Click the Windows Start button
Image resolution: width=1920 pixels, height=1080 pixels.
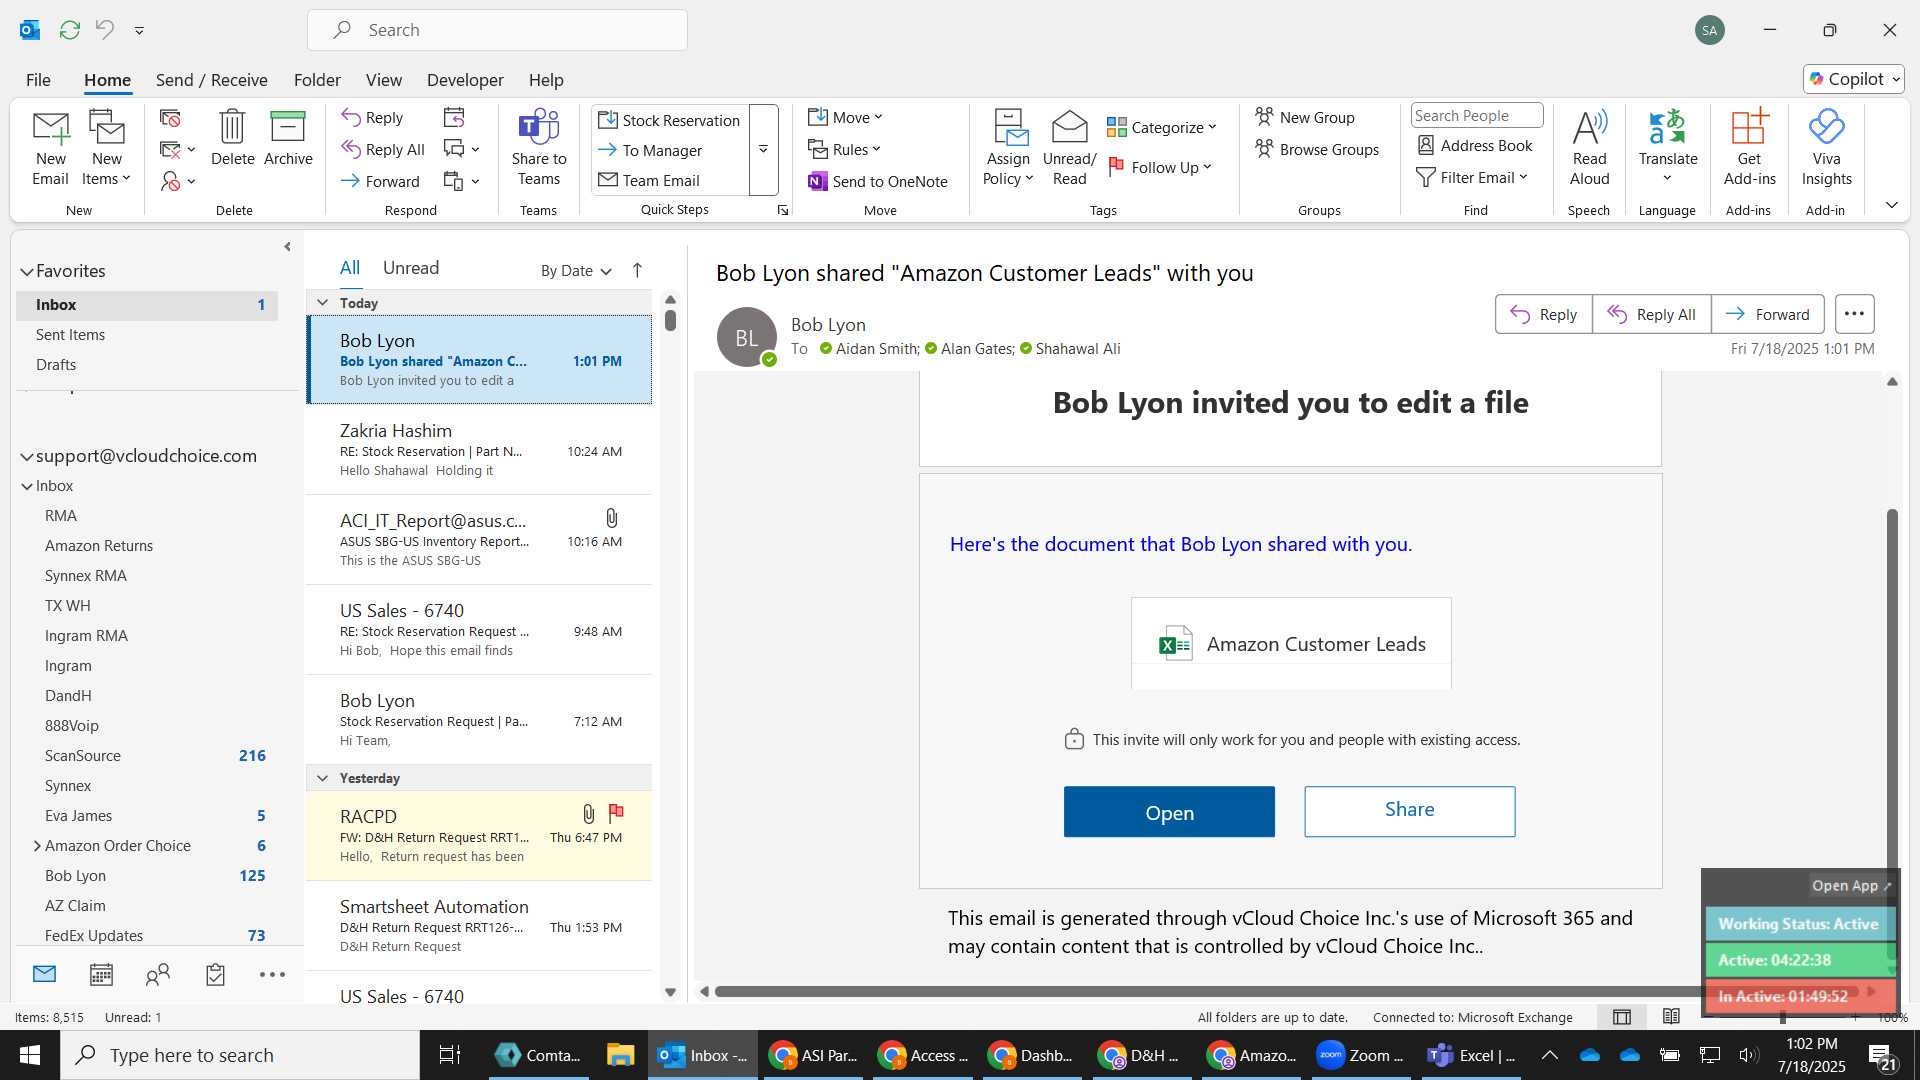[29, 1055]
